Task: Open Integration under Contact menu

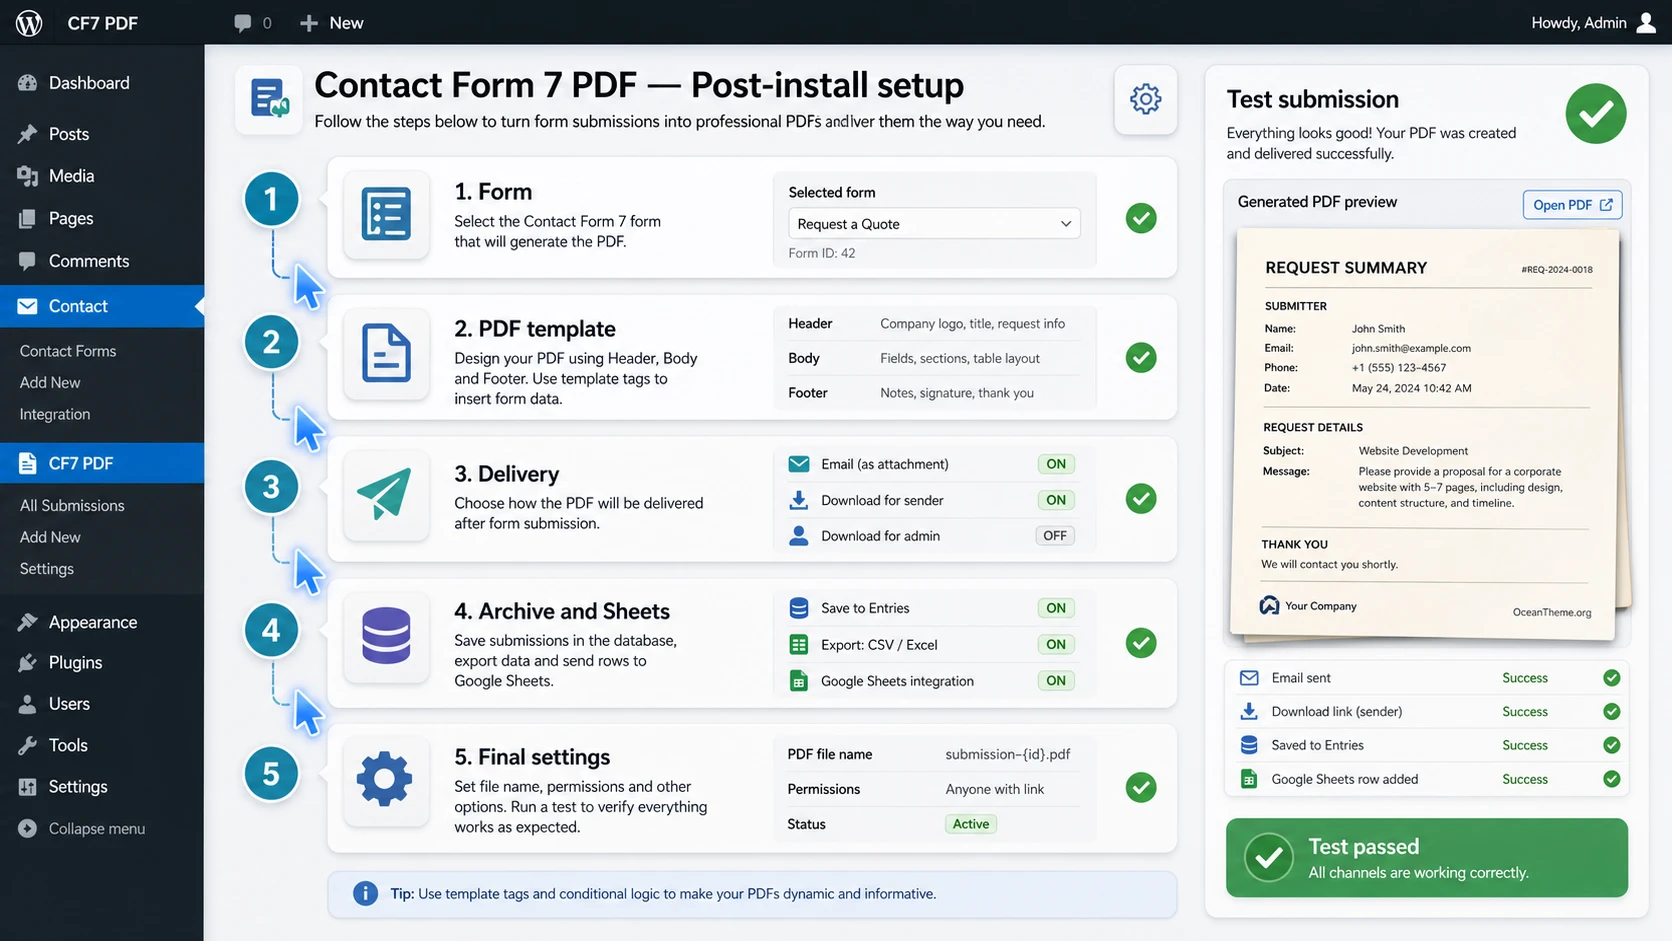Action: 55,414
